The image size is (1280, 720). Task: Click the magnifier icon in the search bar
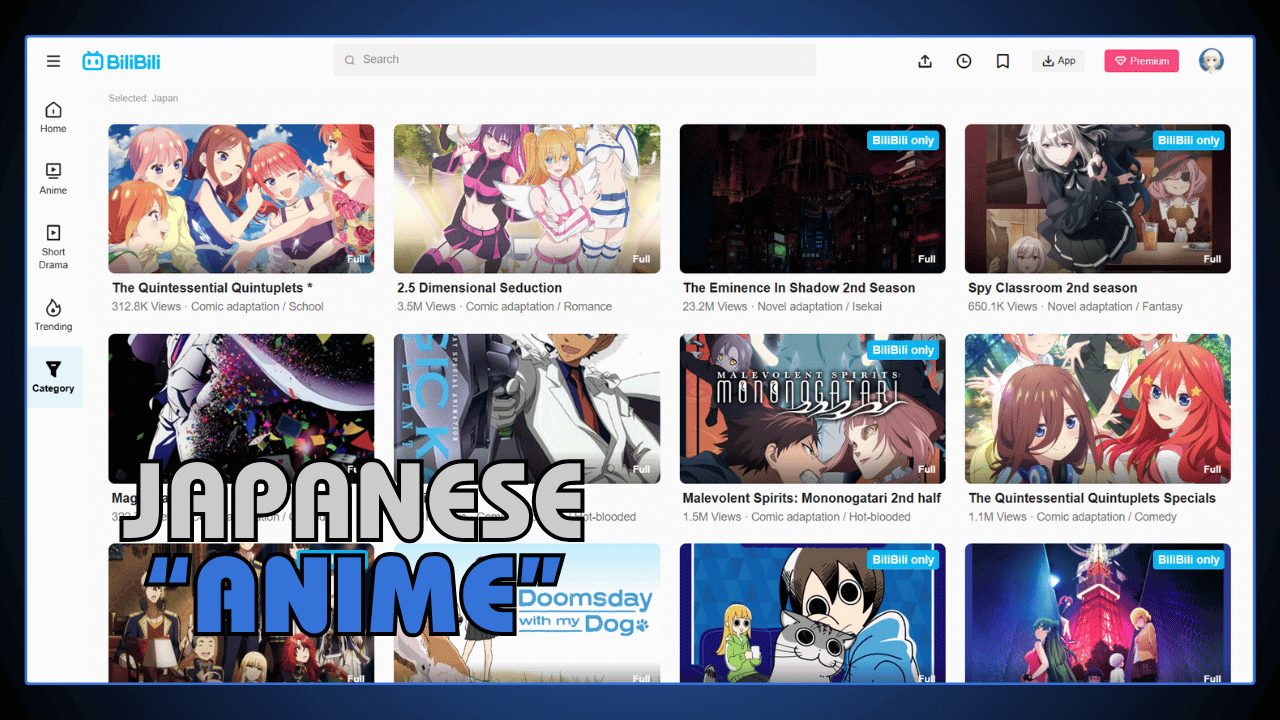[x=349, y=59]
